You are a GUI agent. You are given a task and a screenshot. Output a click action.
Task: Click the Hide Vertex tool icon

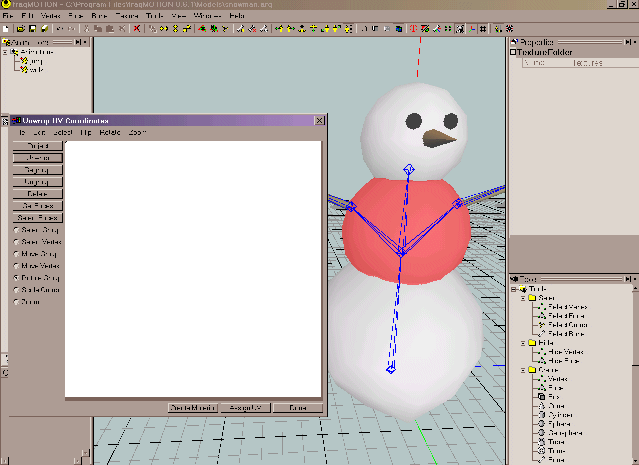click(x=541, y=352)
